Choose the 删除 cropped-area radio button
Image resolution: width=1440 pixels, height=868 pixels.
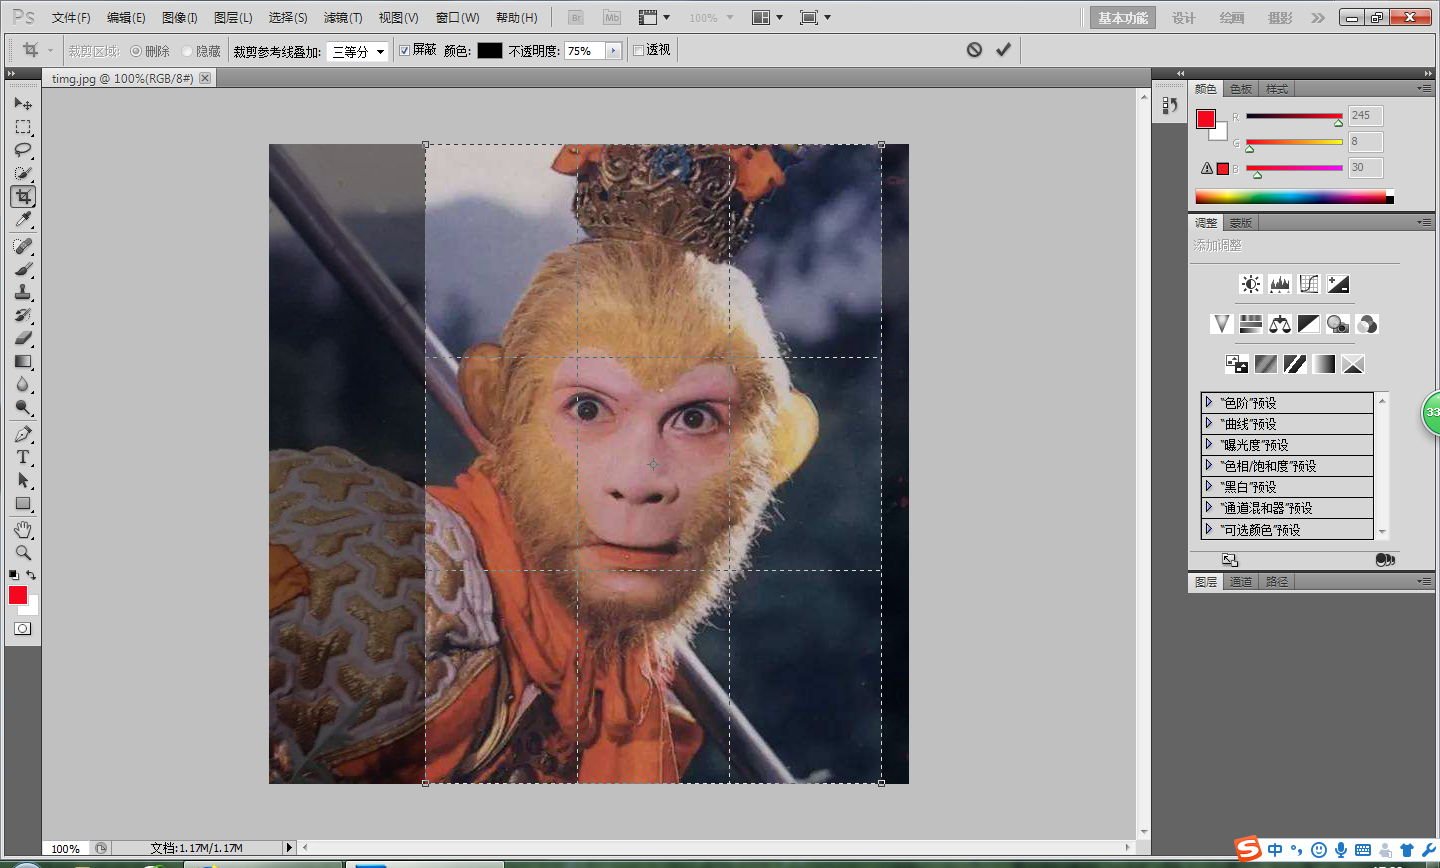(136, 51)
